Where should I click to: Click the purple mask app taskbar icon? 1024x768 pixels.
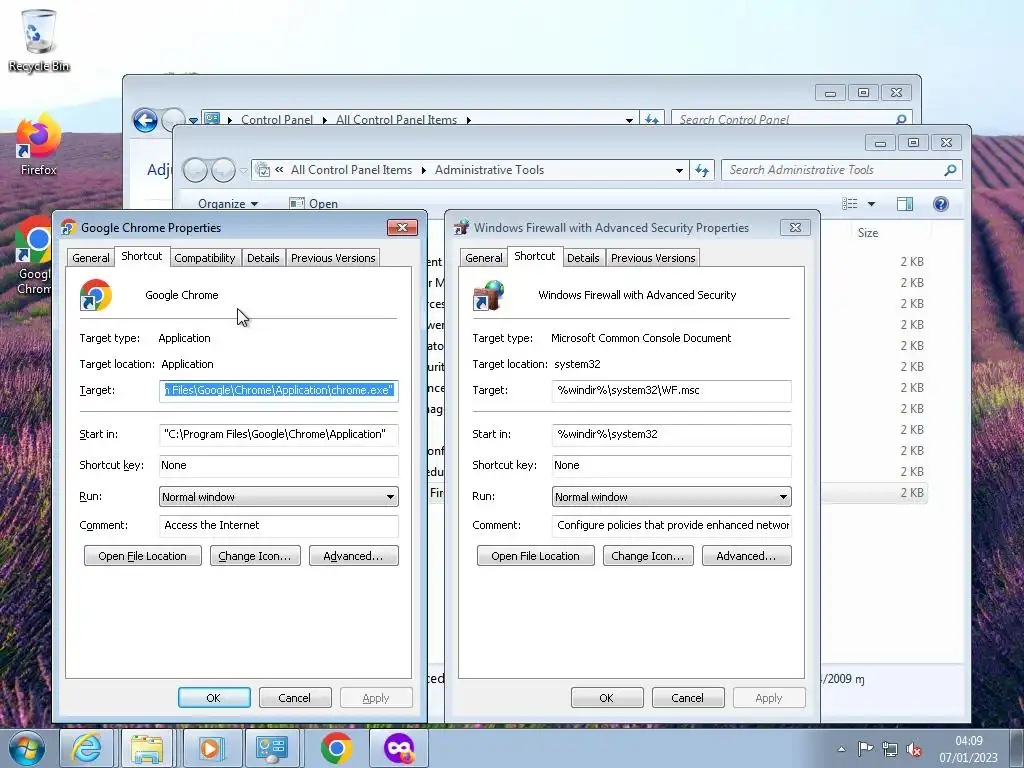coord(399,748)
